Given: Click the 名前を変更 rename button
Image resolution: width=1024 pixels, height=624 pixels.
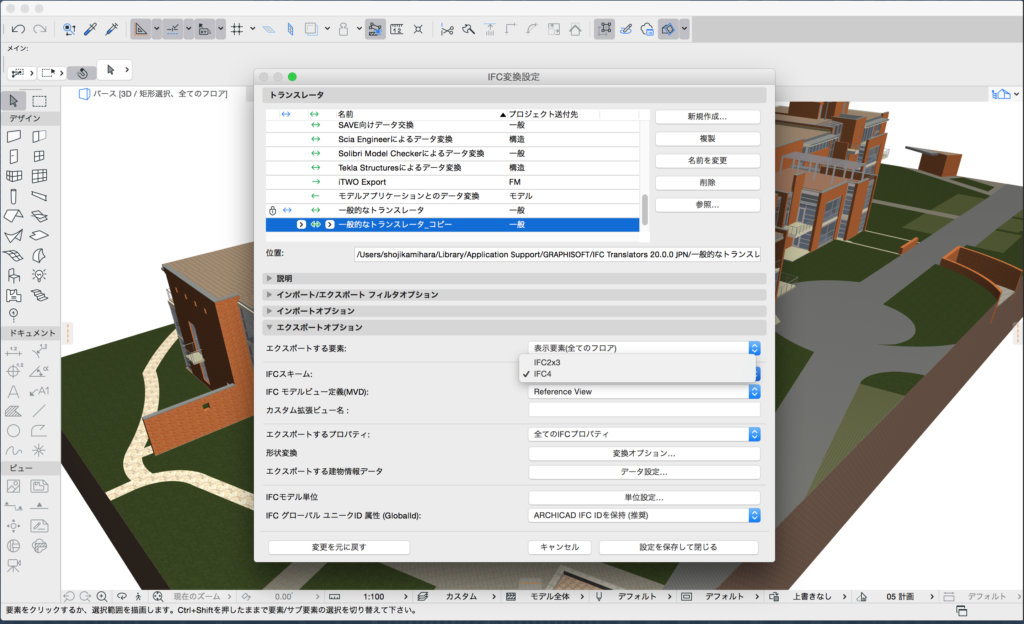Looking at the screenshot, I should pos(707,161).
